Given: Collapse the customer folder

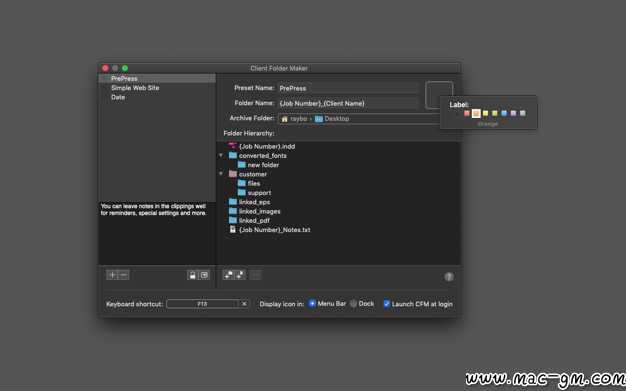Looking at the screenshot, I should [221, 174].
